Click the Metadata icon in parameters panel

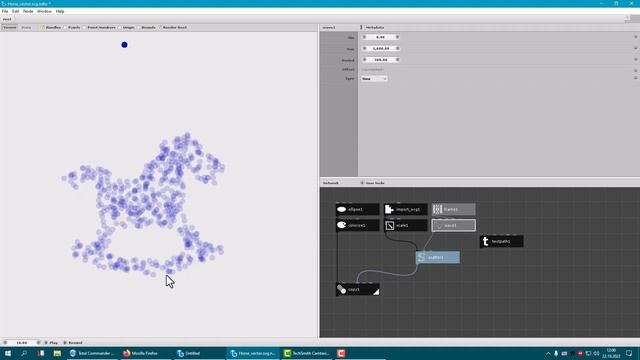click(361, 27)
